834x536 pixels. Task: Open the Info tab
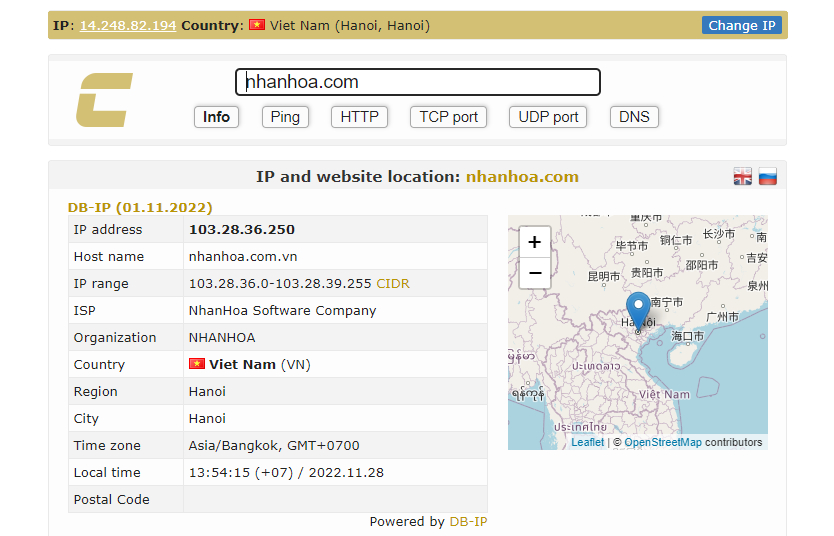pos(216,117)
